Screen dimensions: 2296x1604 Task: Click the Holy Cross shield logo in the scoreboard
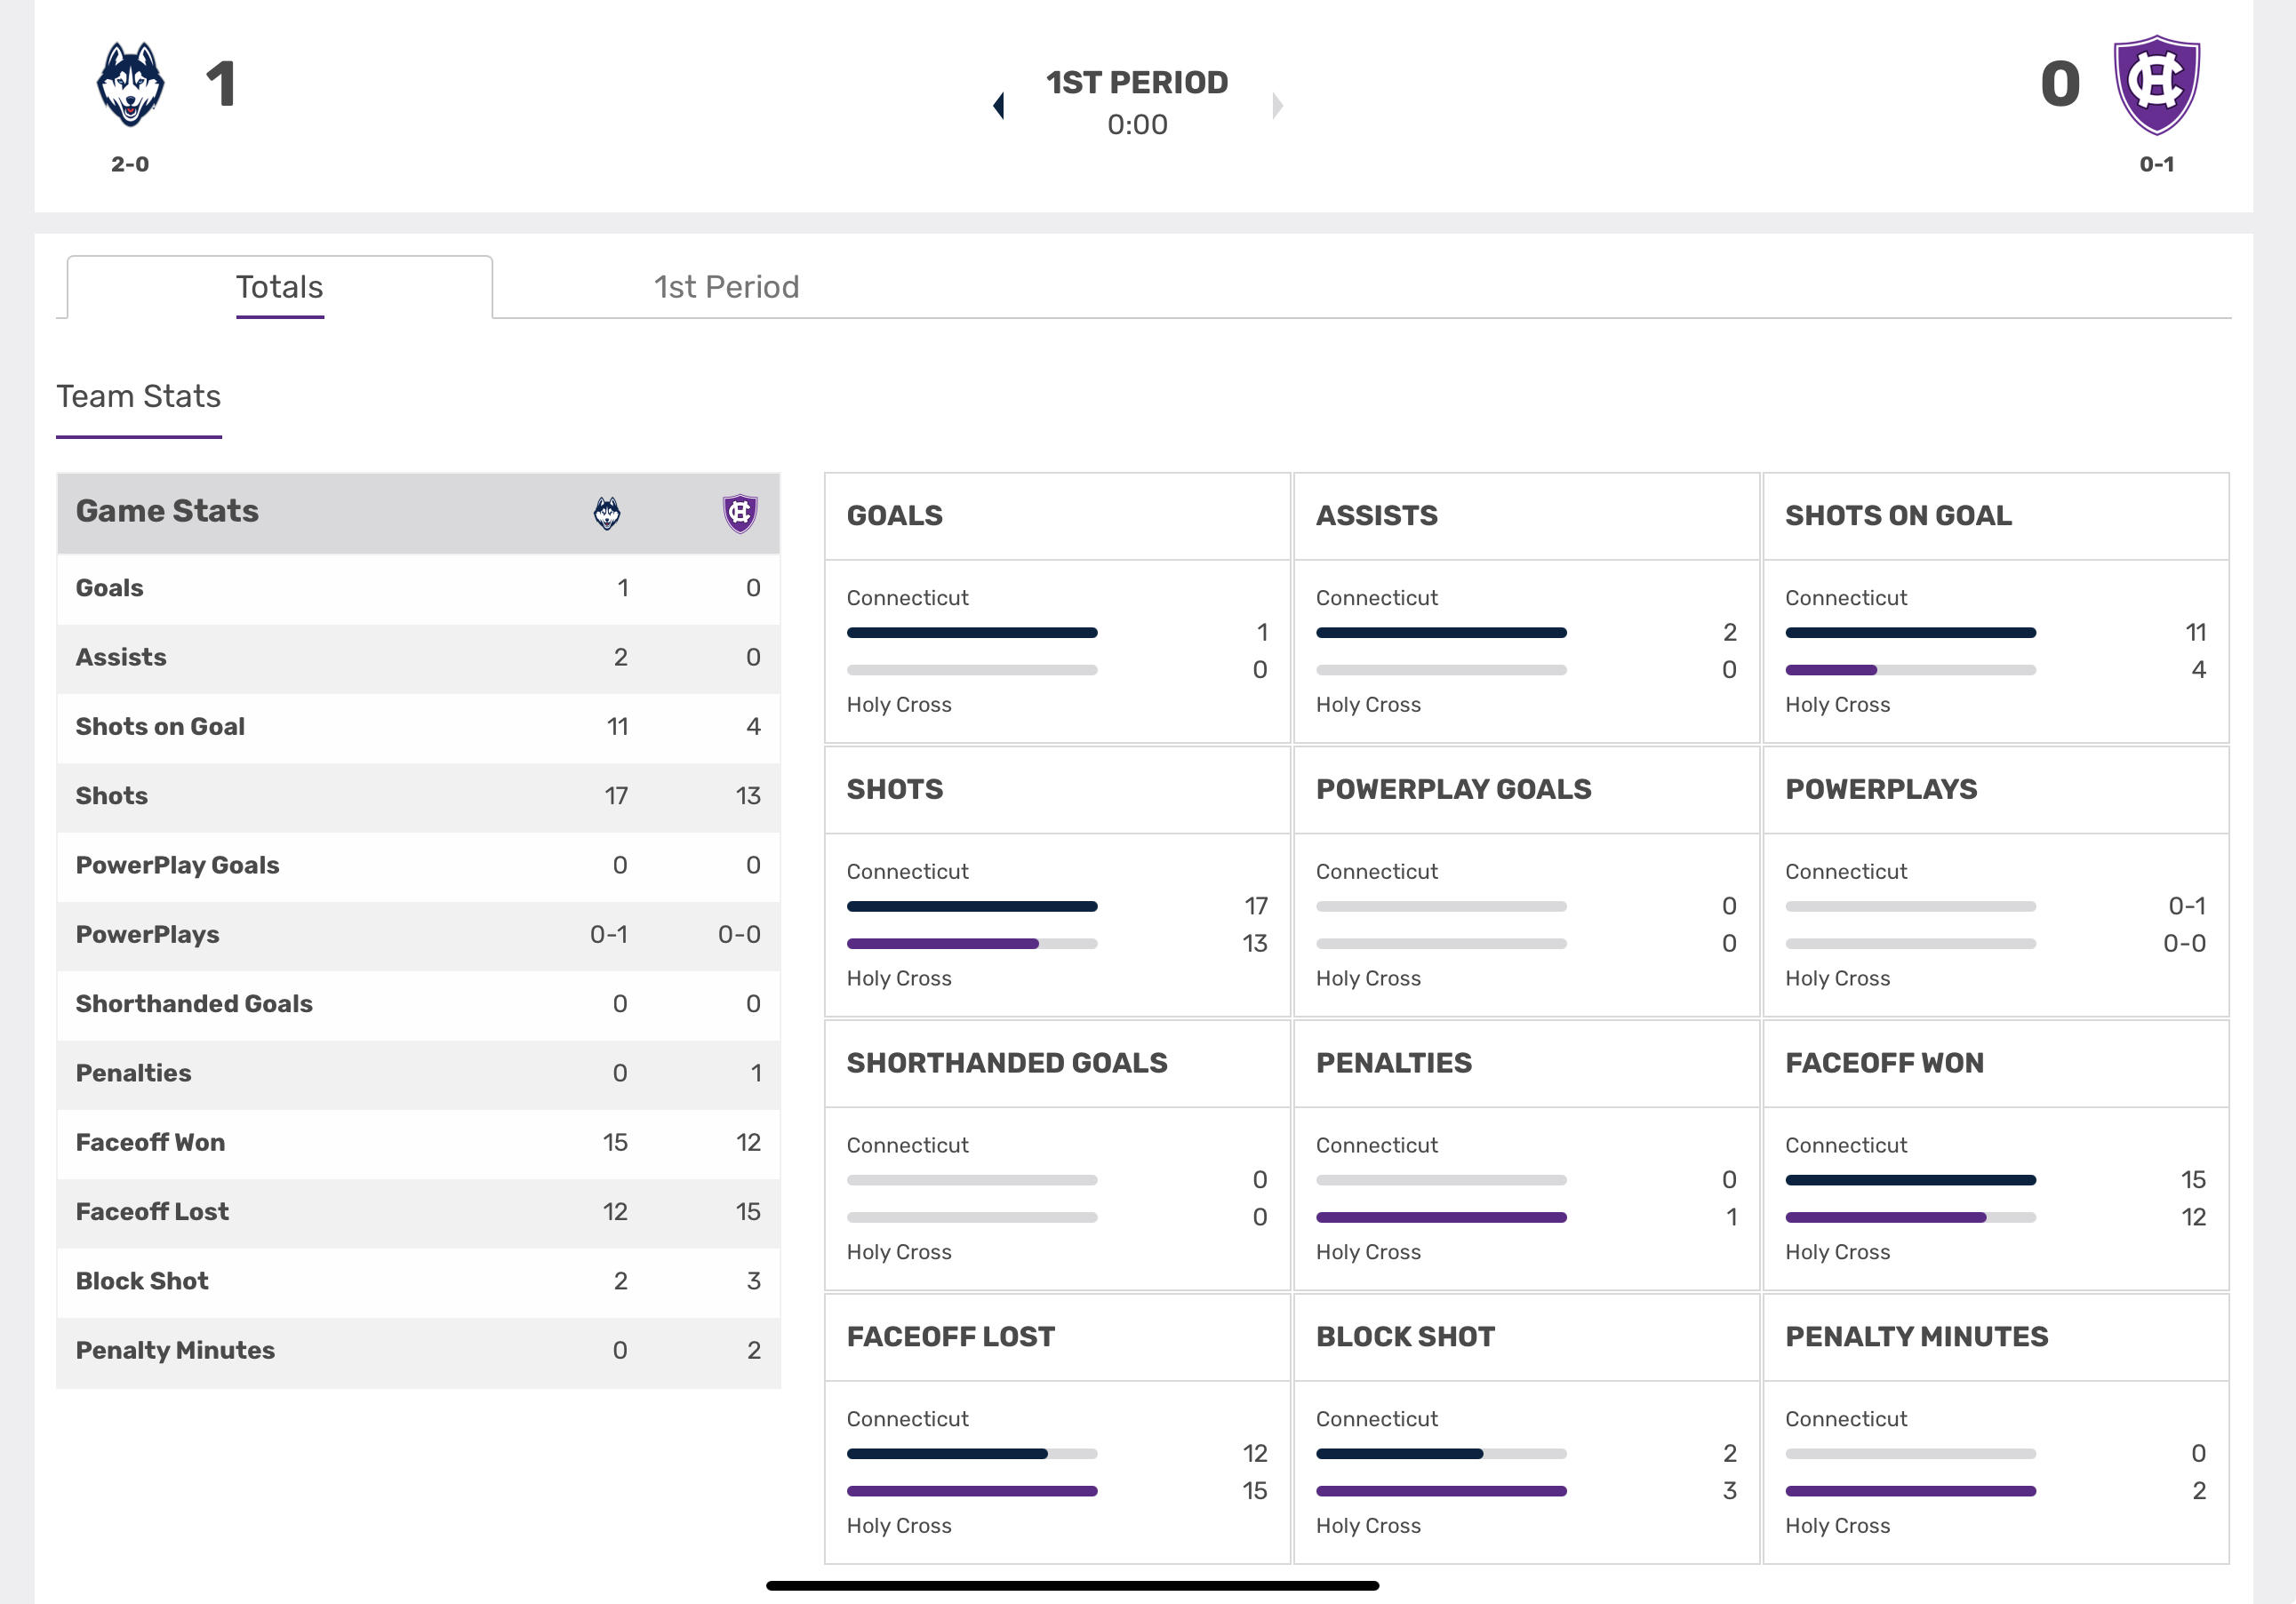point(2156,85)
